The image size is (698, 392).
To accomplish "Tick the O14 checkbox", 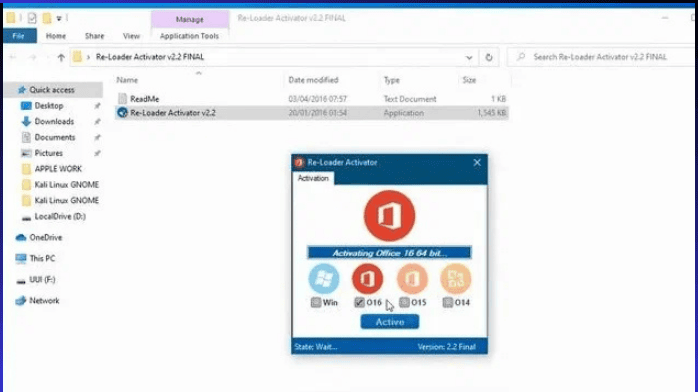I will click(448, 303).
